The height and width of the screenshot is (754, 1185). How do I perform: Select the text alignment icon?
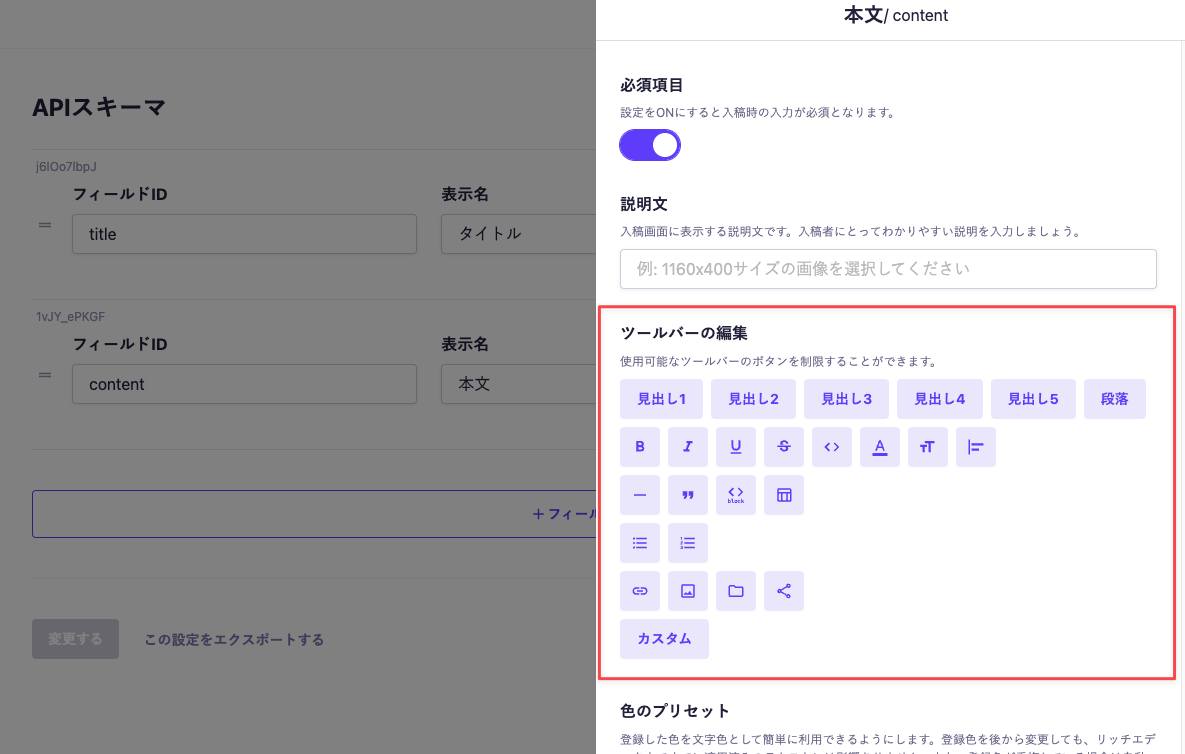tap(975, 447)
